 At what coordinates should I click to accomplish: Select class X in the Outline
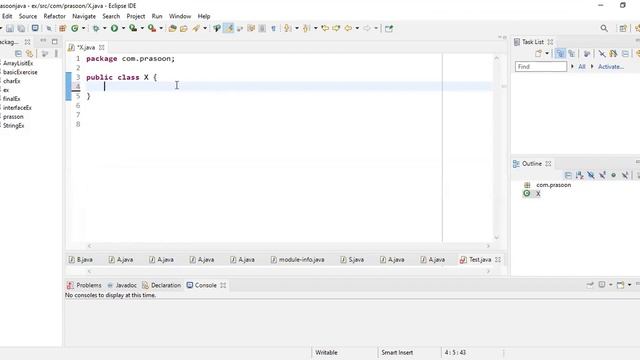[533, 193]
